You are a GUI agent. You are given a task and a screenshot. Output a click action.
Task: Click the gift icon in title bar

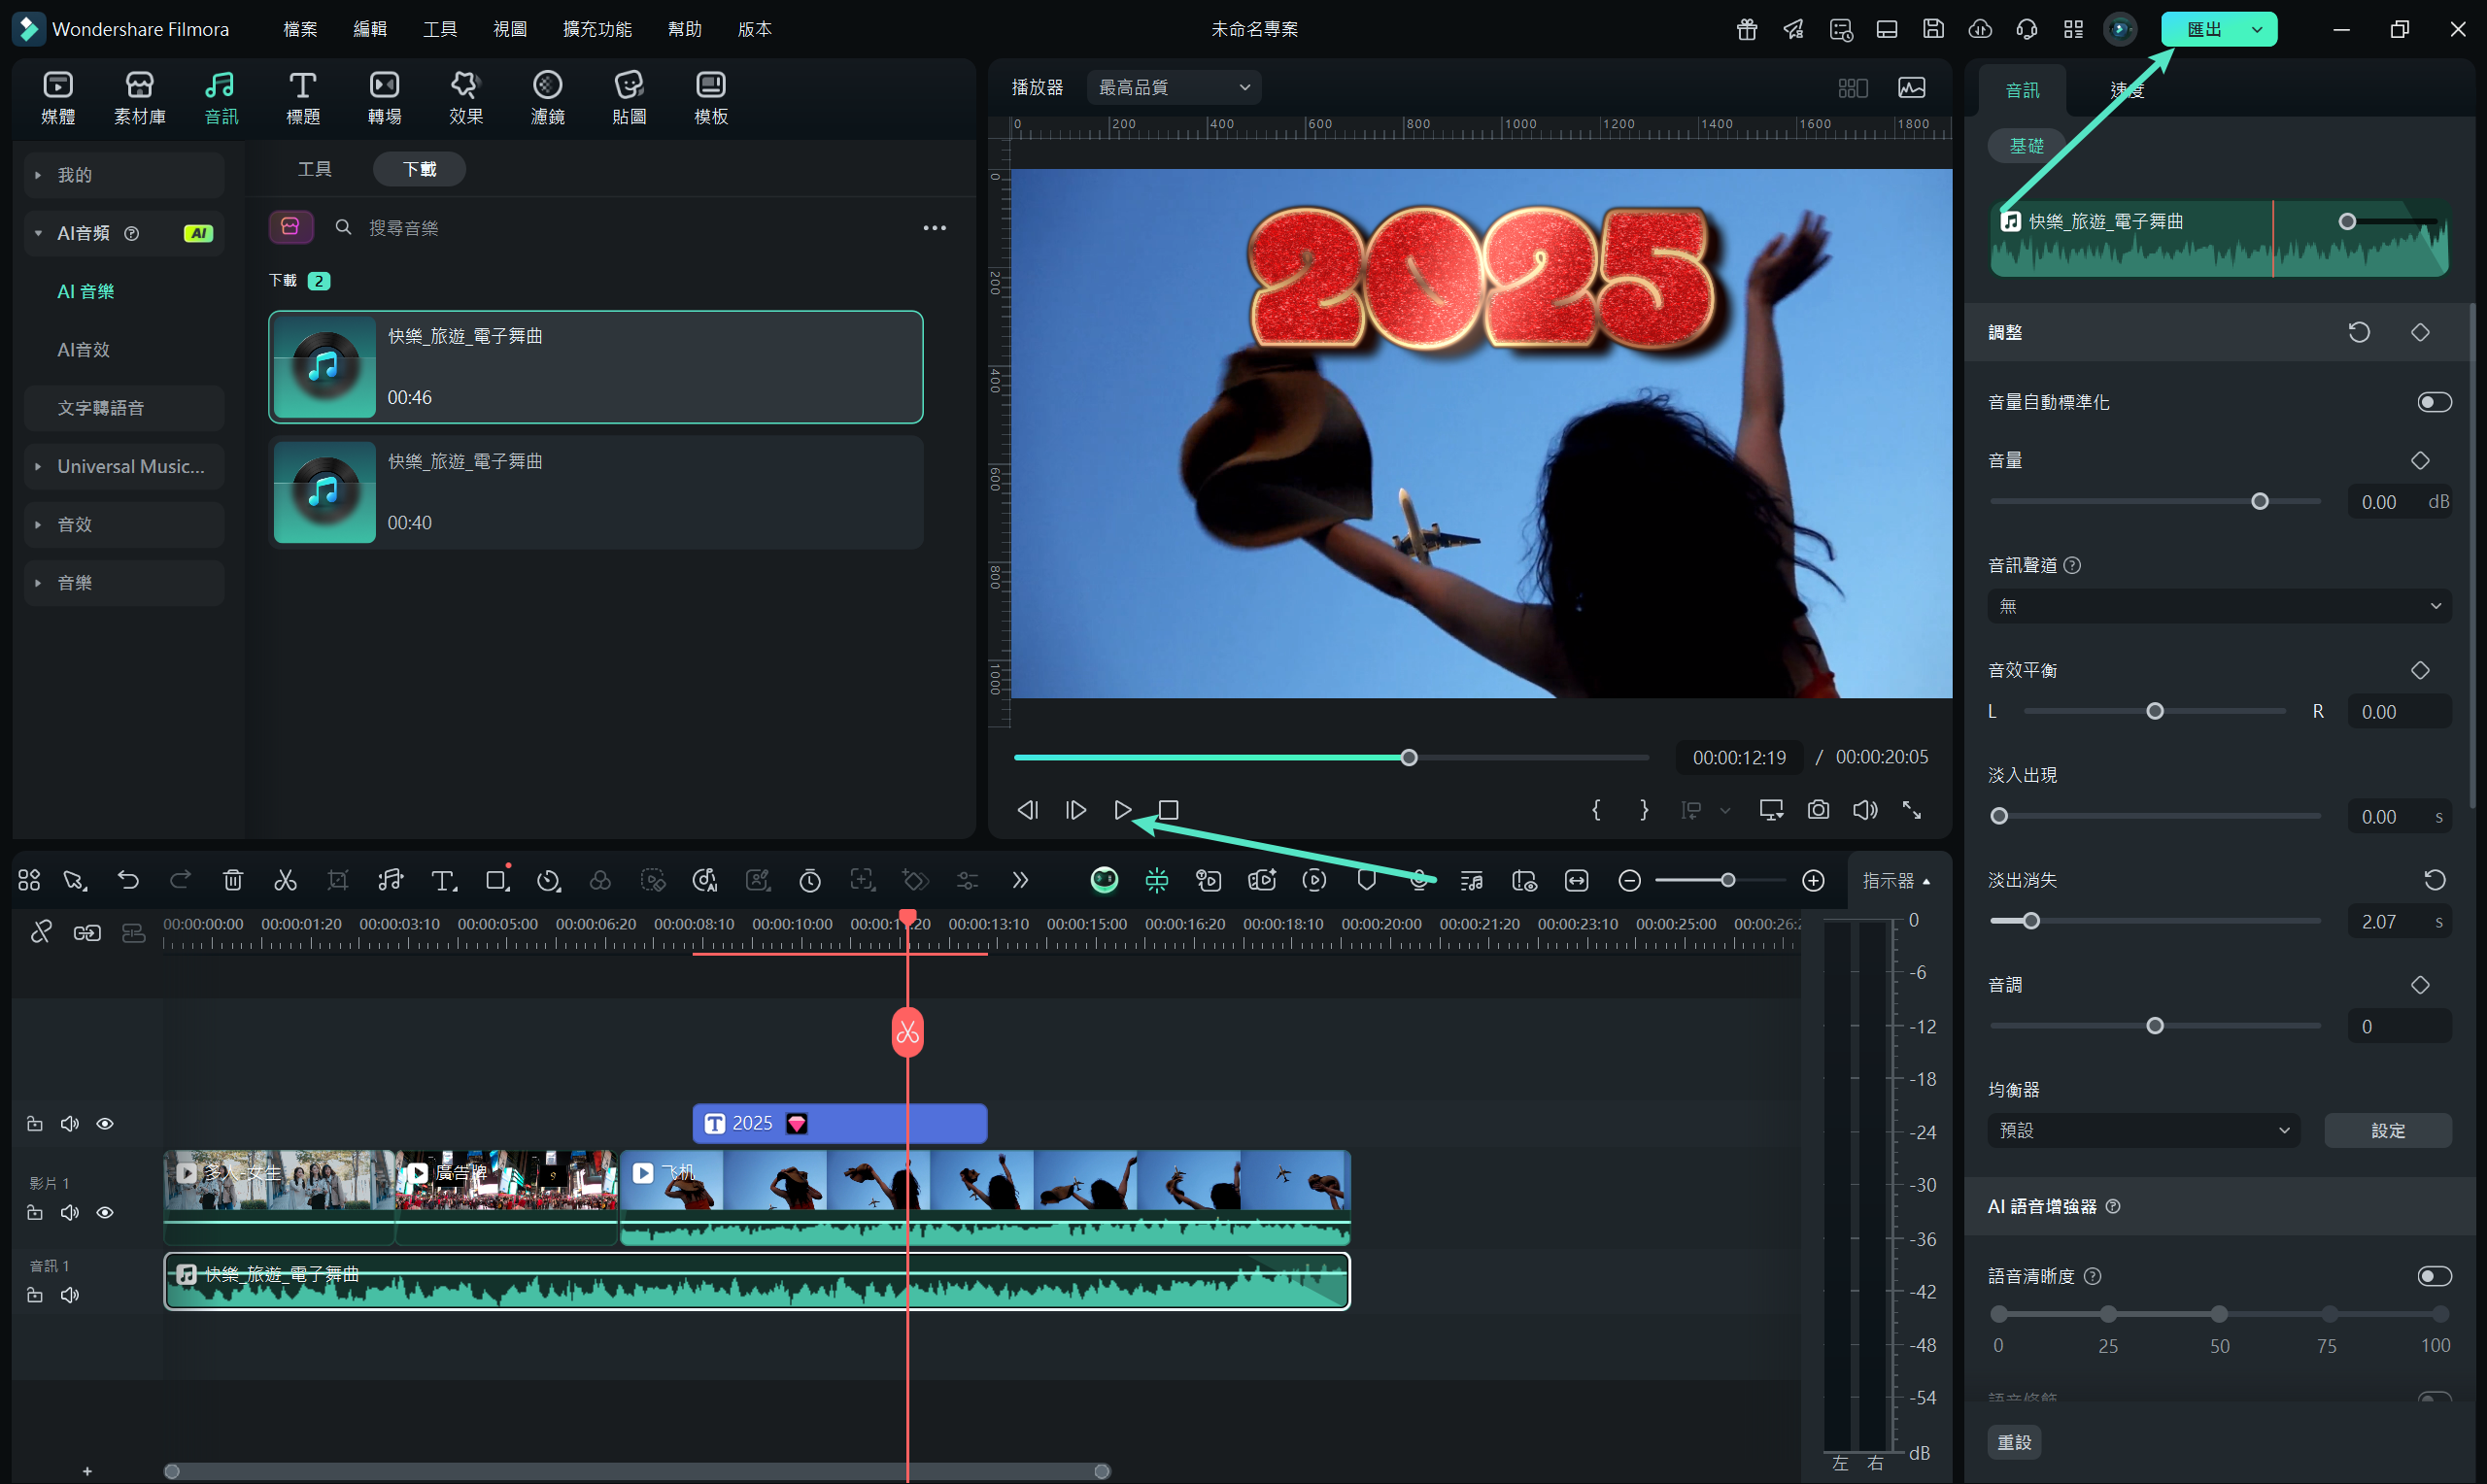(x=1747, y=29)
